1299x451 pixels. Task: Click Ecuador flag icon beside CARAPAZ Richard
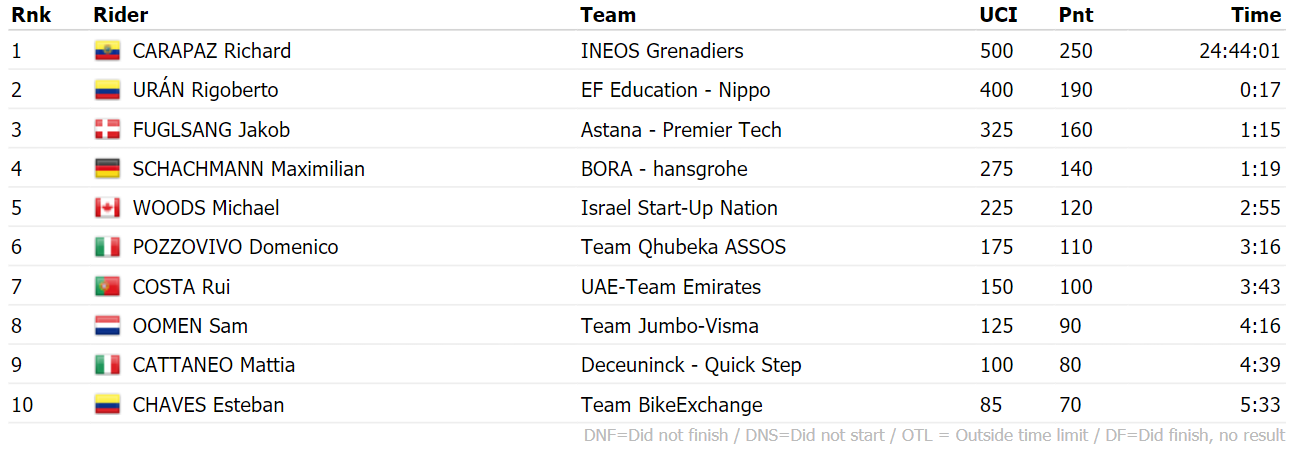coord(107,51)
